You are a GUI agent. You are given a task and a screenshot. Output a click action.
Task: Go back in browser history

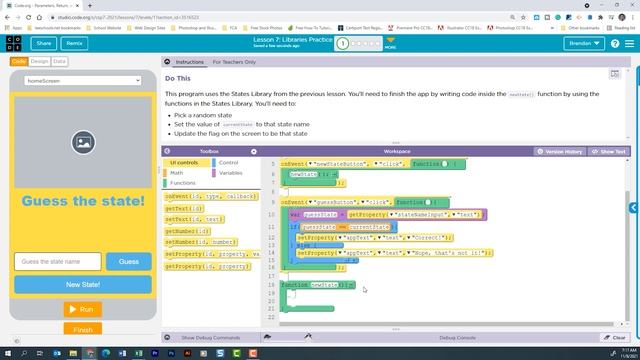[7, 18]
